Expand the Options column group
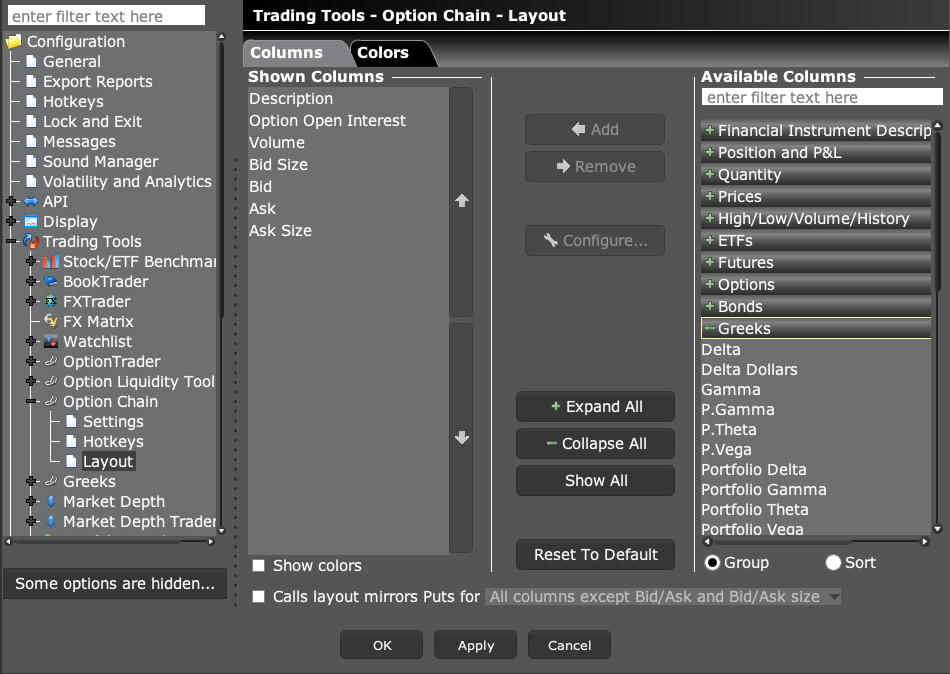The height and width of the screenshot is (674, 950). [710, 284]
